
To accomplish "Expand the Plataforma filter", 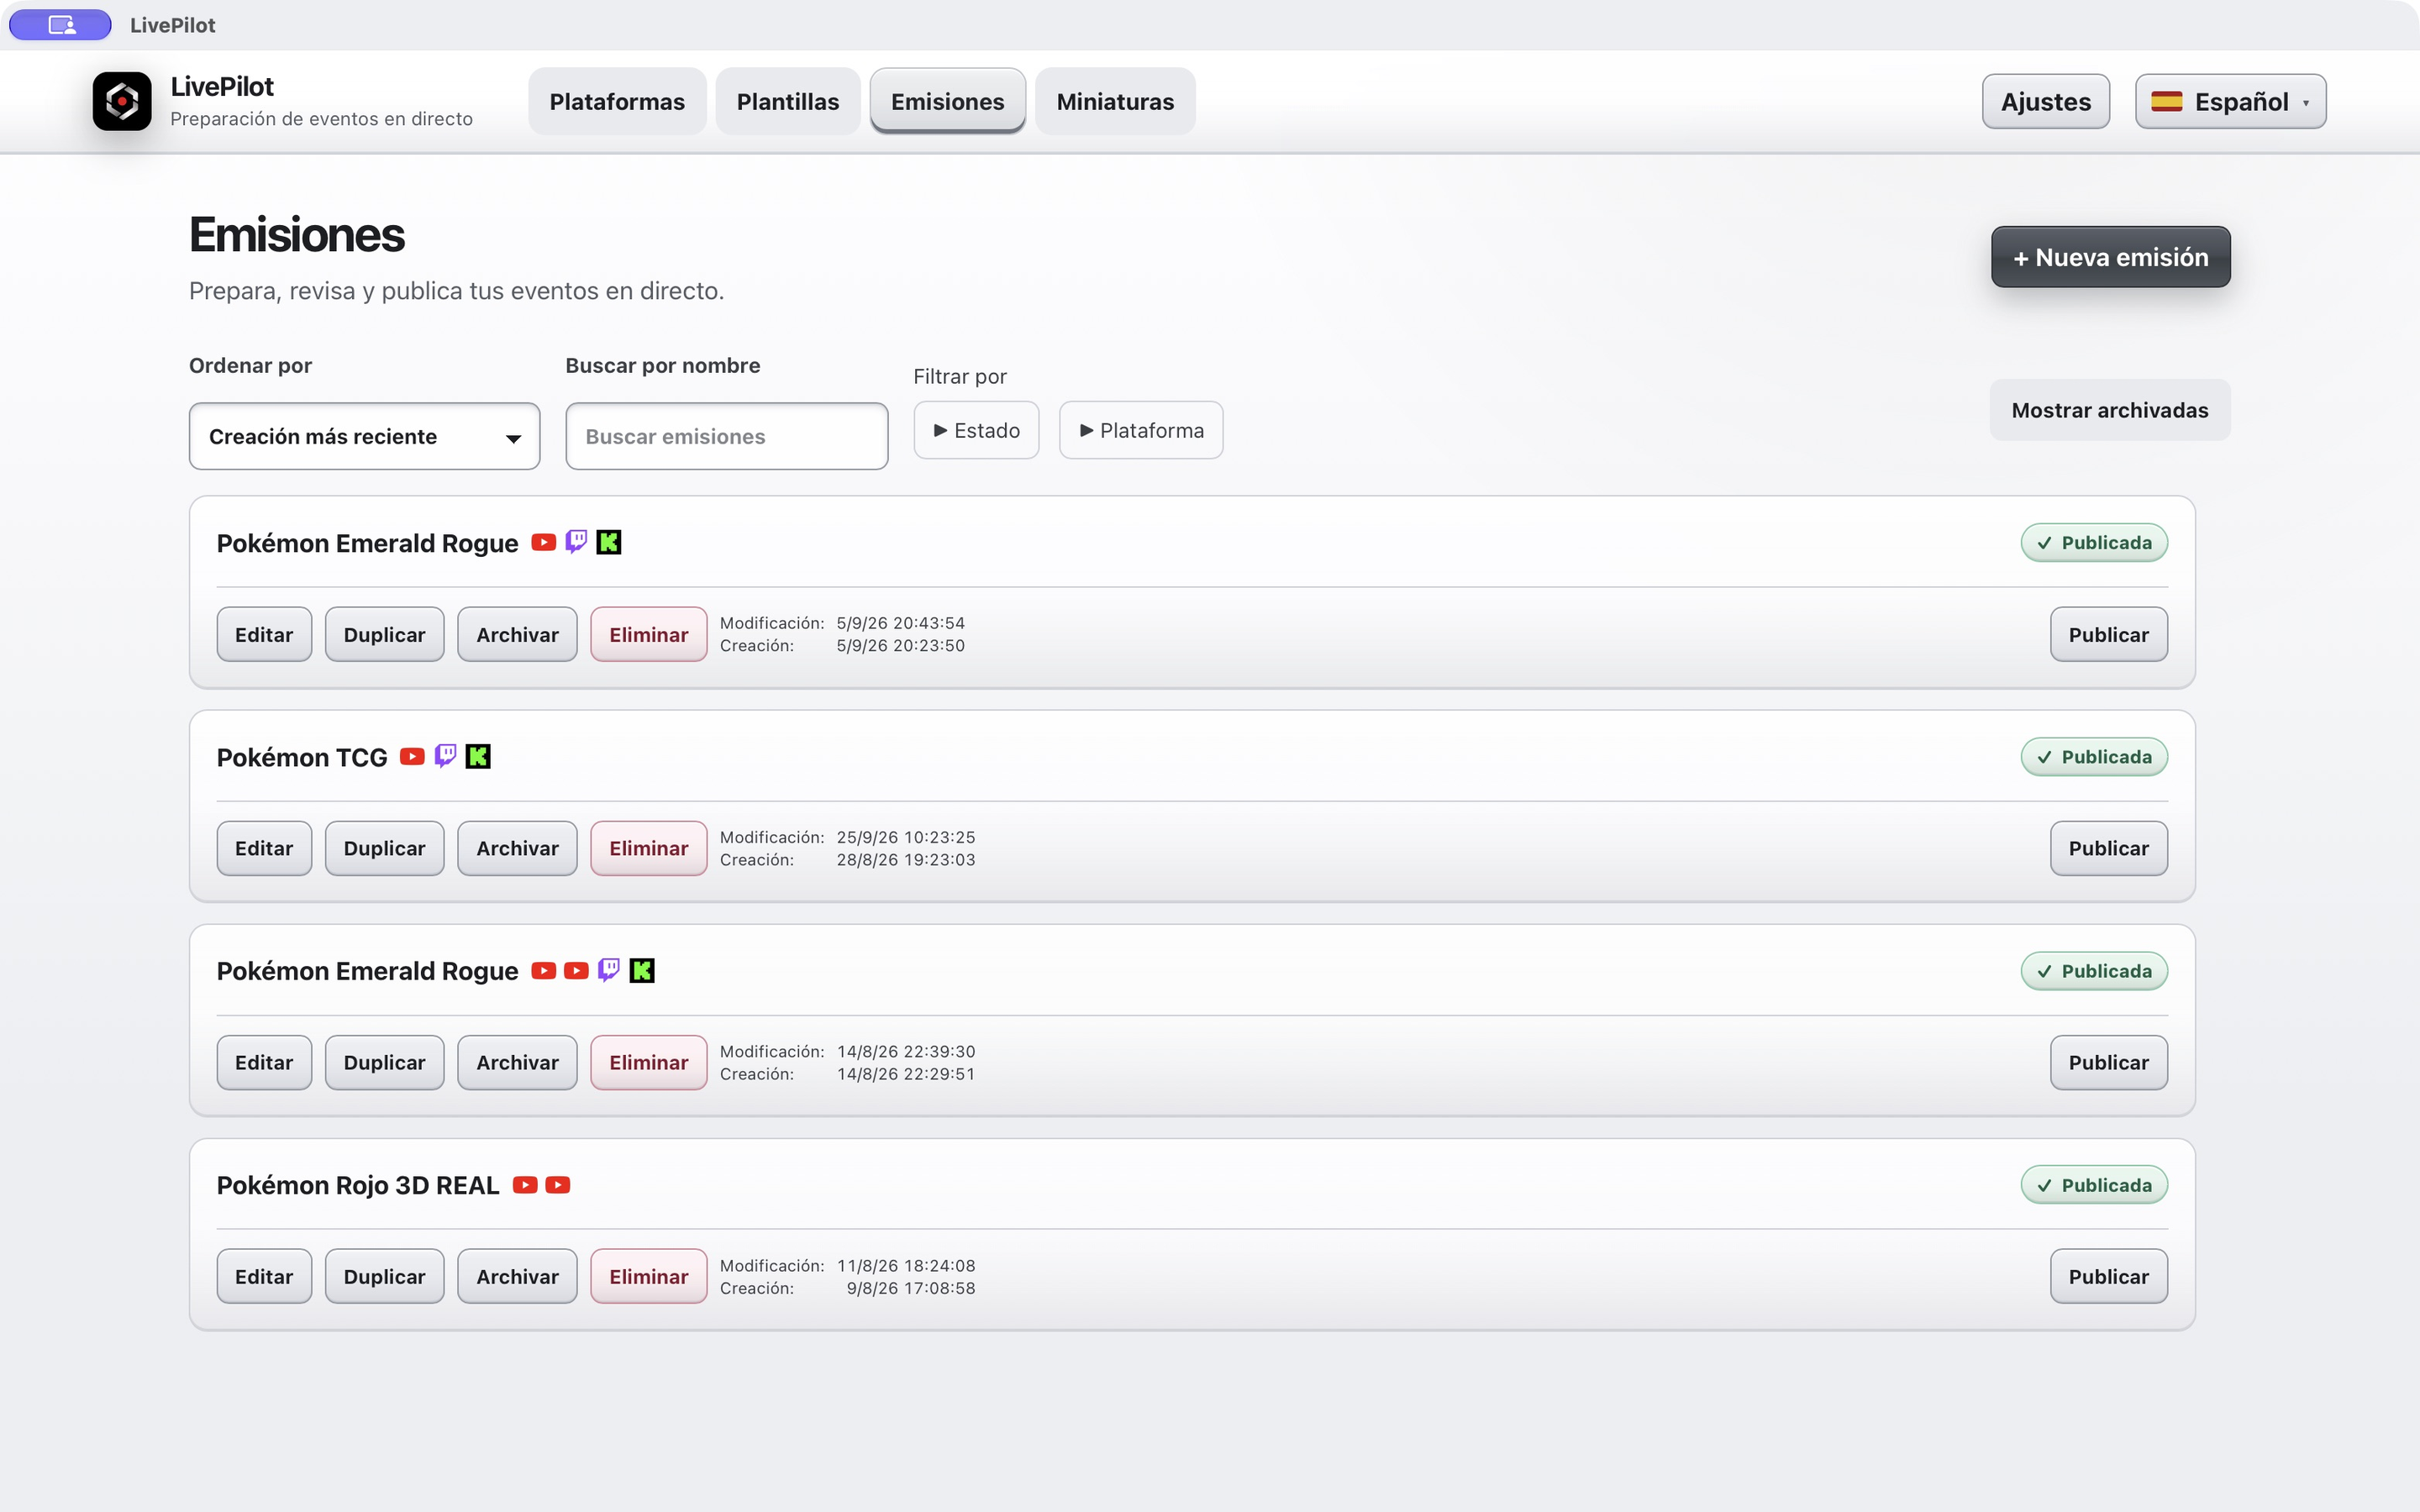I will coord(1141,430).
